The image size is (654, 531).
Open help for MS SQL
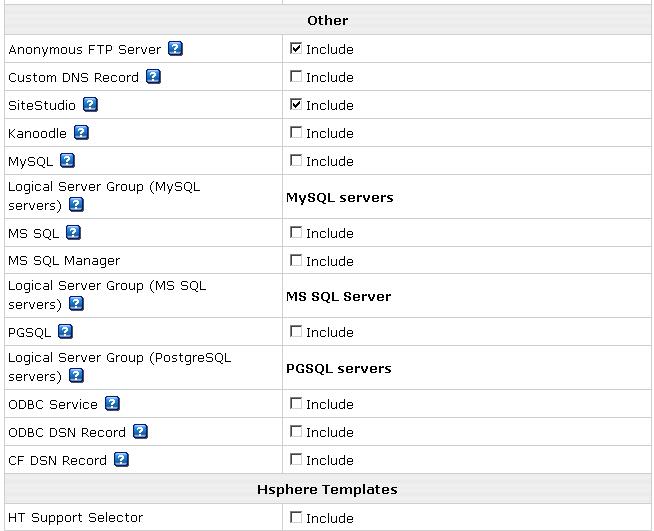(x=73, y=232)
